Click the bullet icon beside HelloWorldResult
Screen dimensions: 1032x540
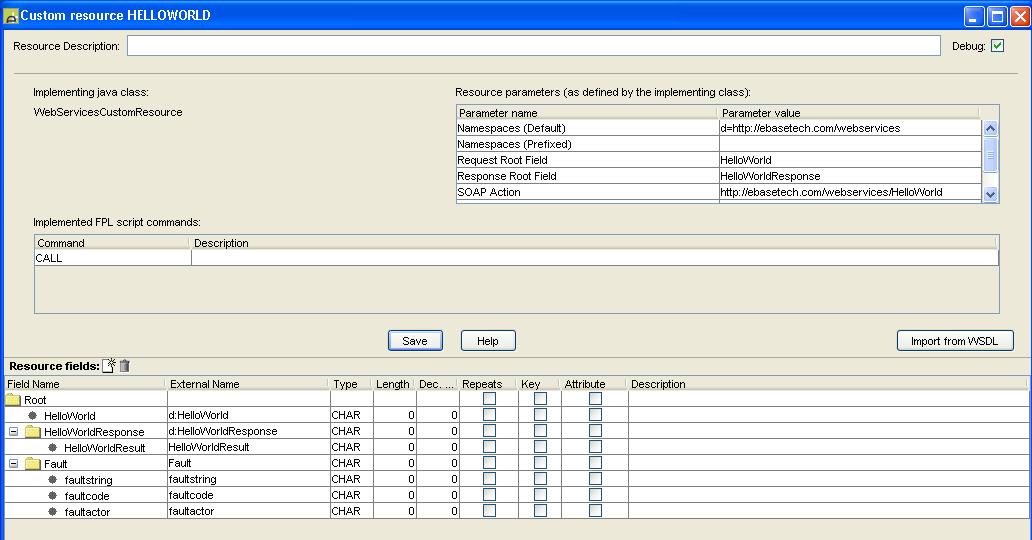coord(53,448)
